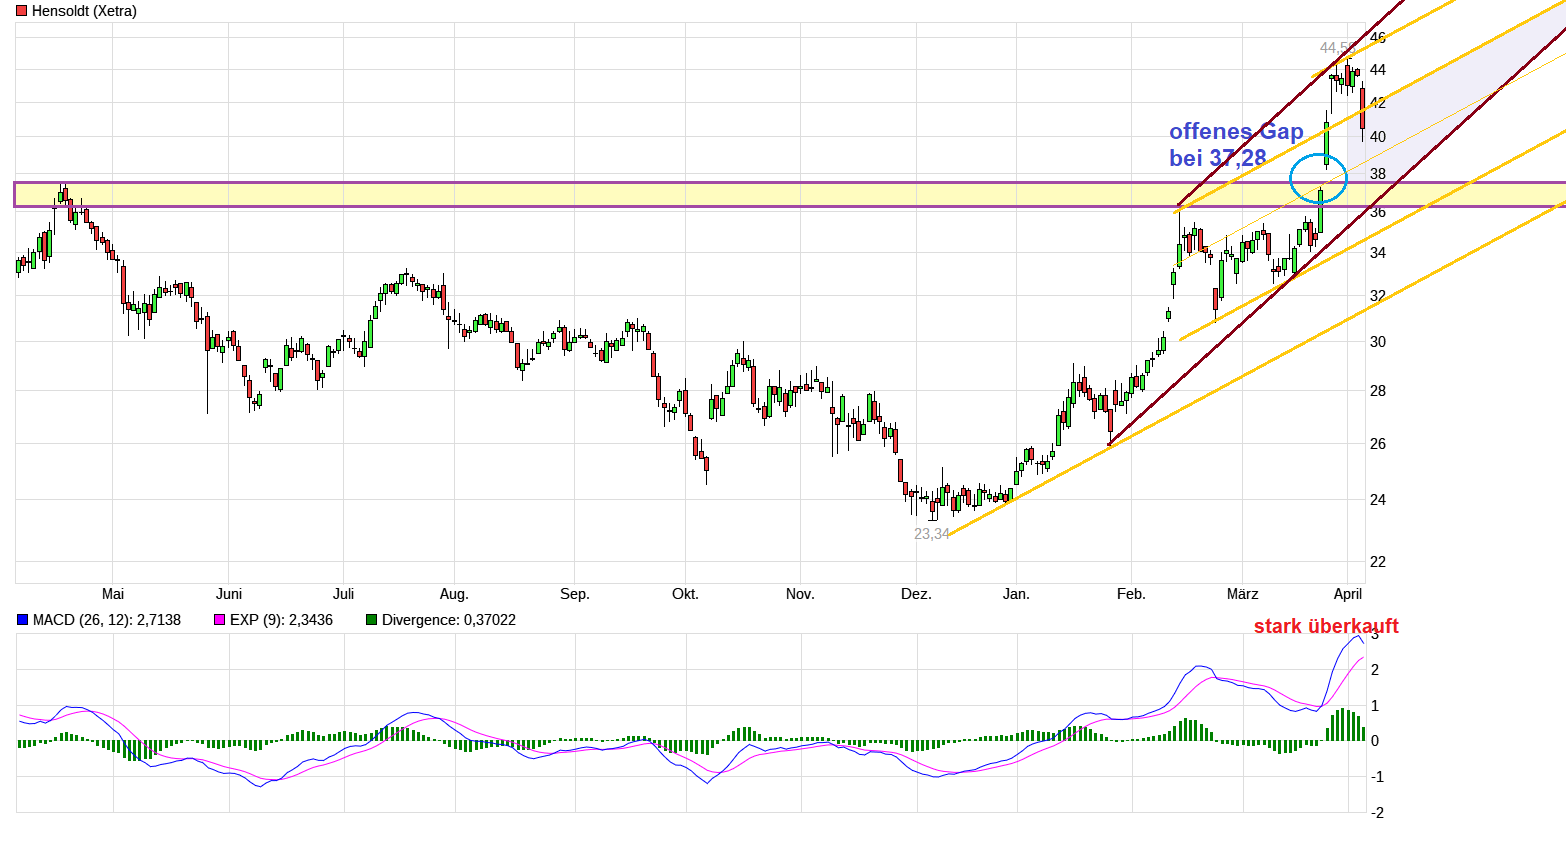Click the 22 price axis label
The image size is (1566, 864).
[x=1378, y=562]
